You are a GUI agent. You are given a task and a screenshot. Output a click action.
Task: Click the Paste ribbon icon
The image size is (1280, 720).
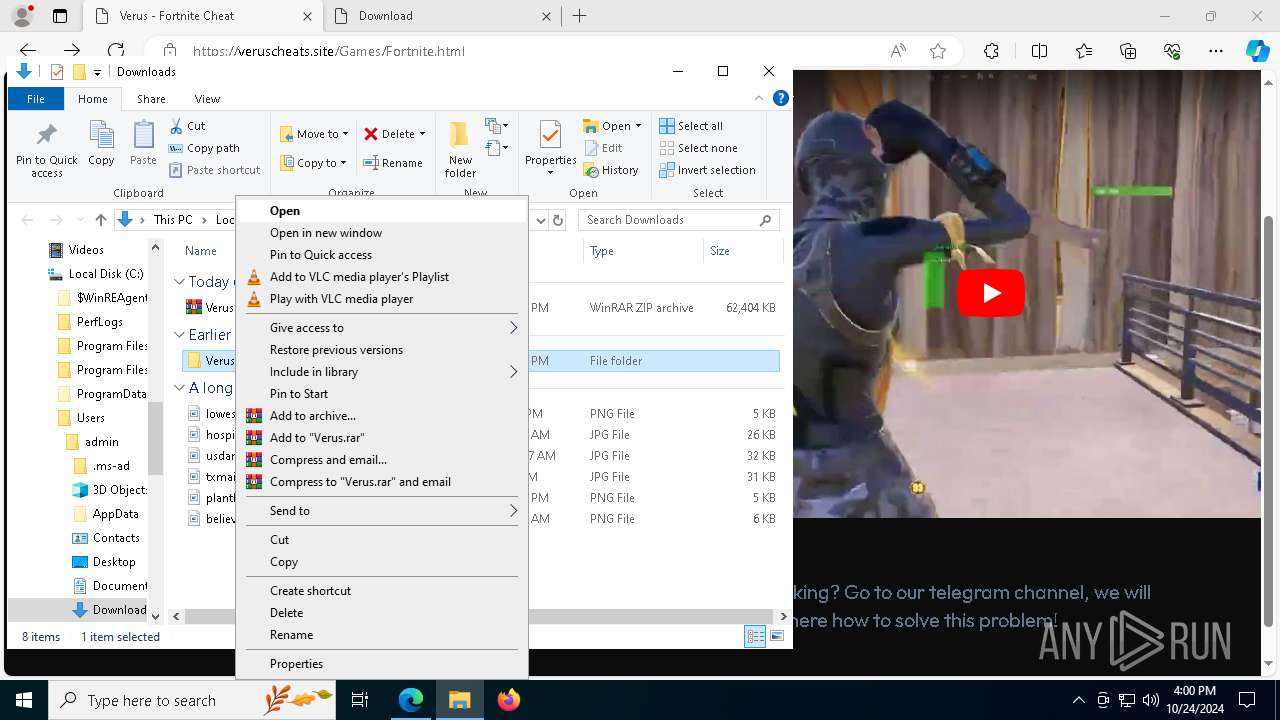pos(143,143)
